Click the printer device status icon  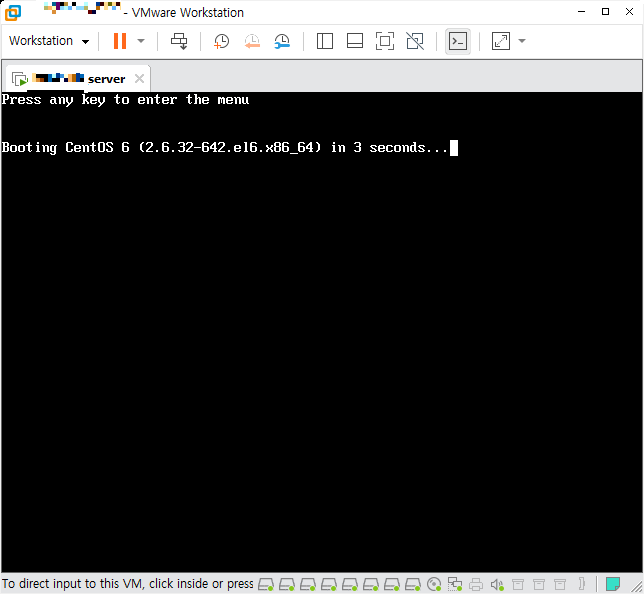(476, 584)
